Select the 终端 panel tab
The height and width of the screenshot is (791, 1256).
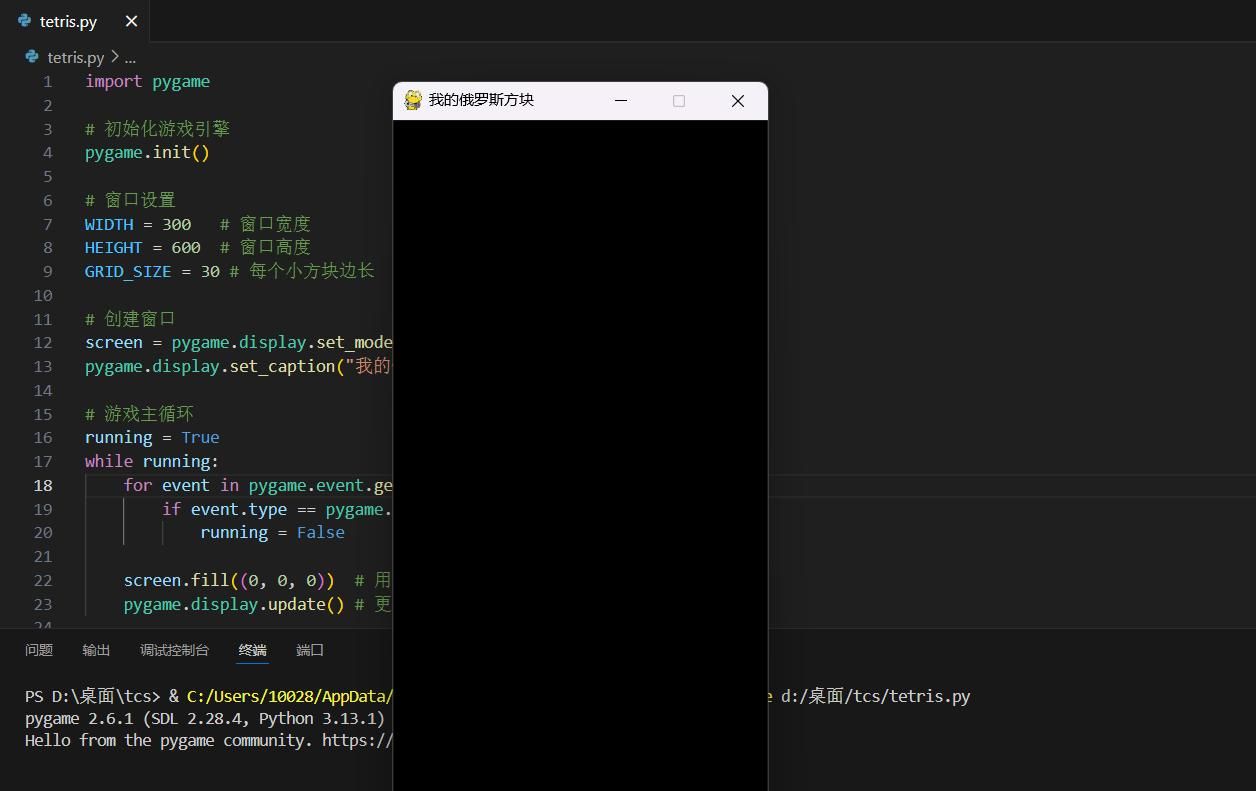point(252,650)
